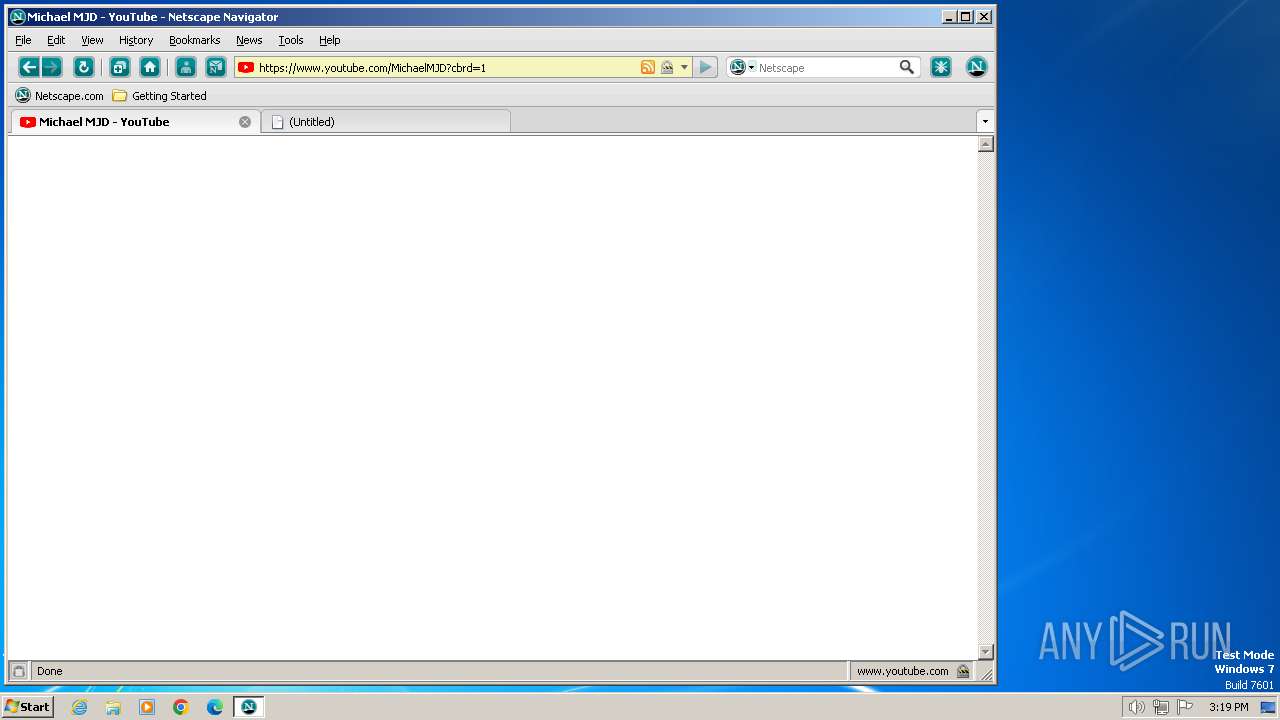Image resolution: width=1280 pixels, height=720 pixels.
Task: Select the Netscape Navigator taskbar button
Action: [x=249, y=707]
